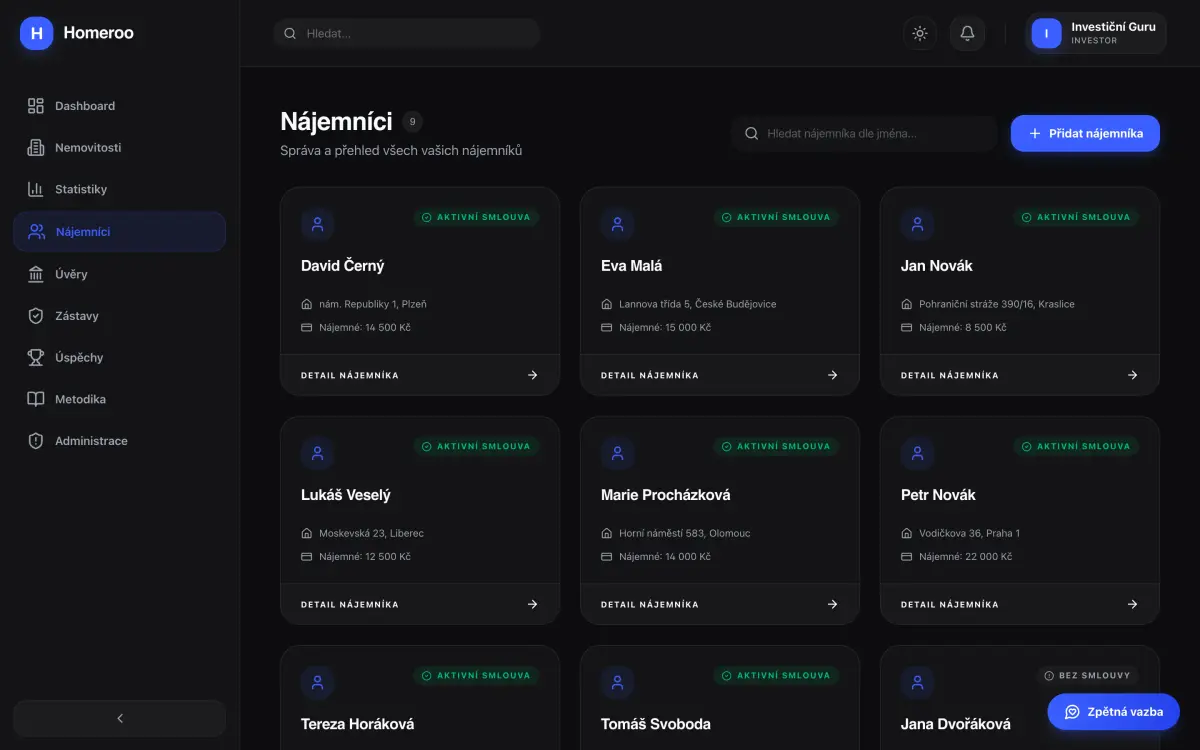Click the arrow icon on Eva Malá's card
This screenshot has width=1200, height=750.
(832, 376)
